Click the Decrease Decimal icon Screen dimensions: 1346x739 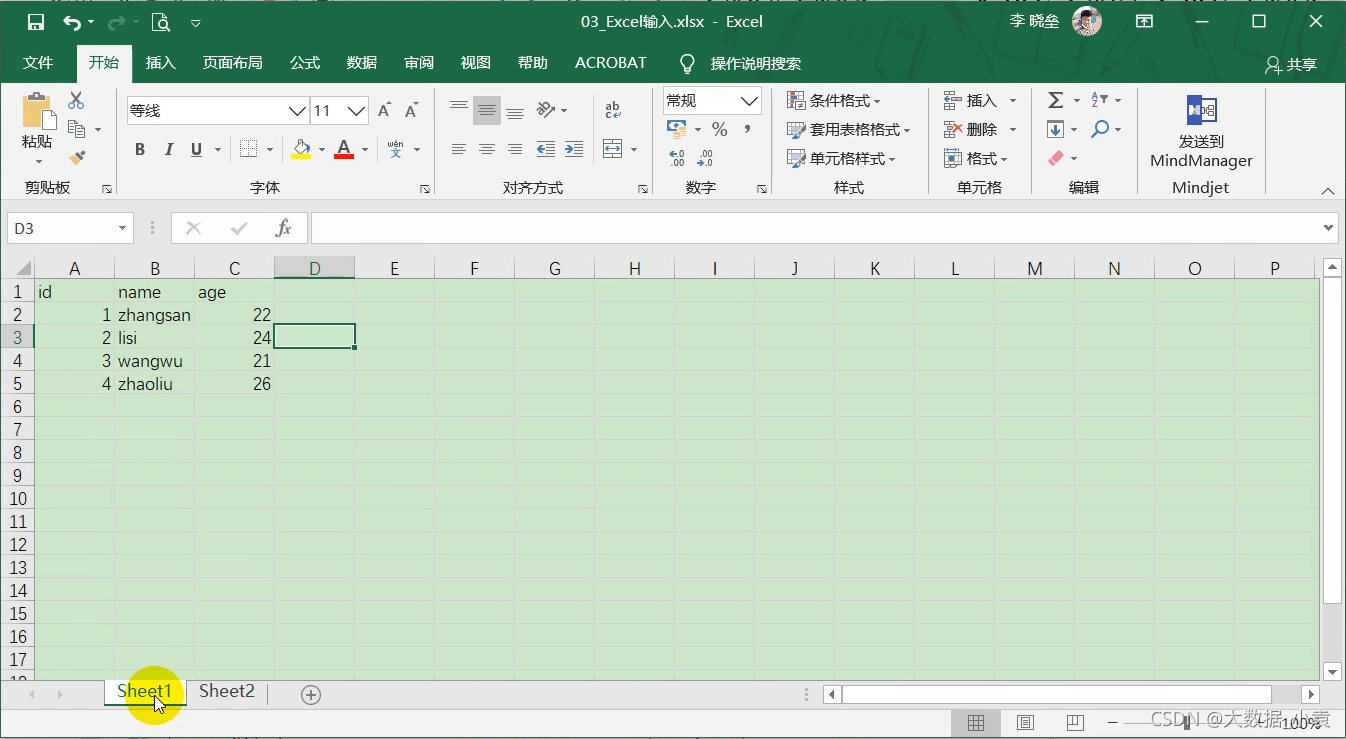coord(705,158)
